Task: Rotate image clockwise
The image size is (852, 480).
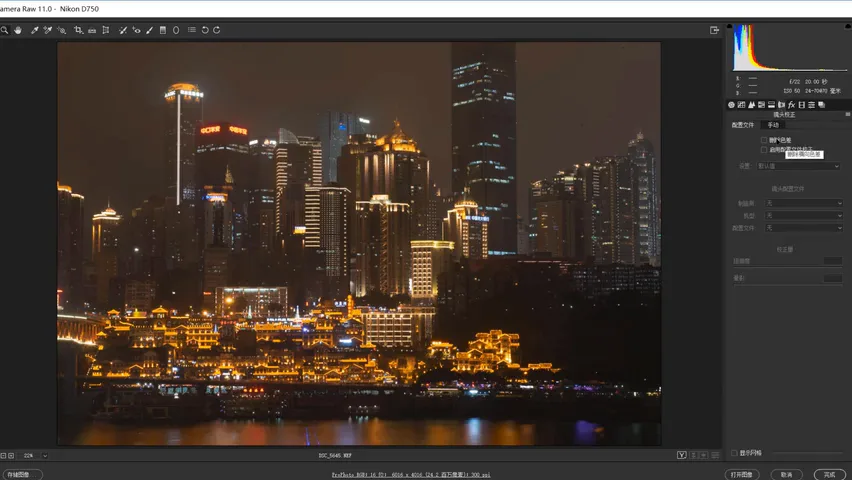Action: [216, 30]
